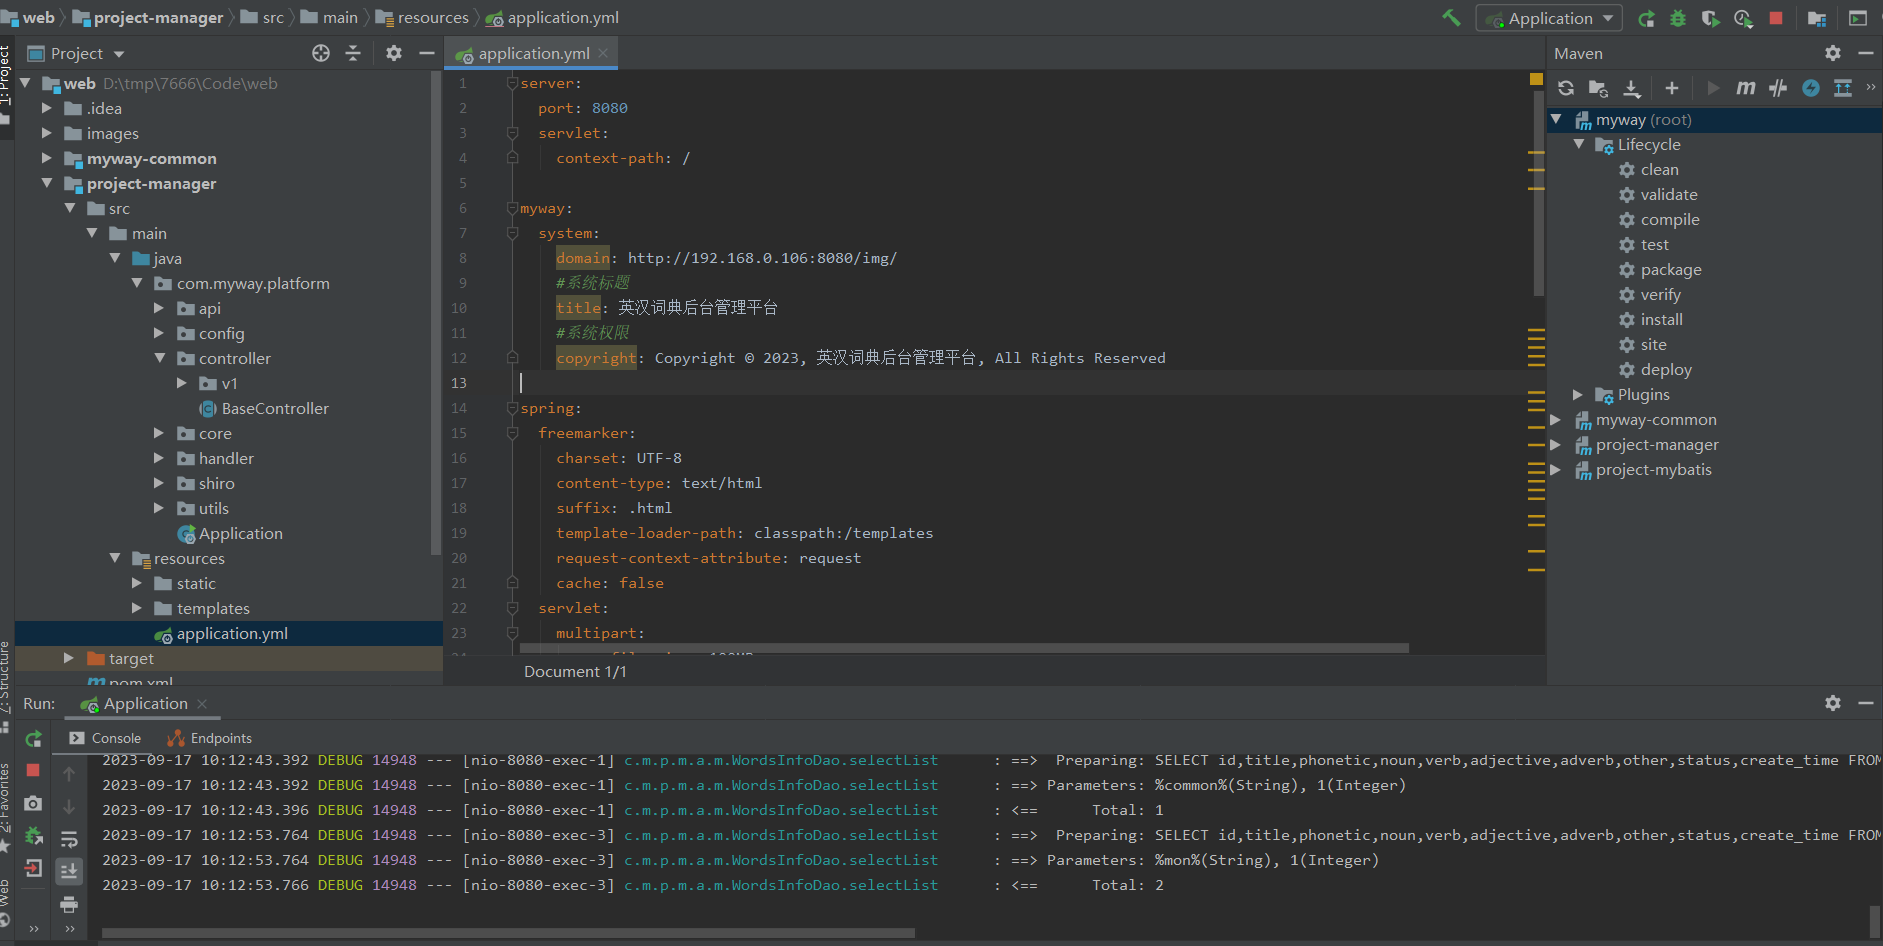Click the Run Anything icon in top toolbar
Image resolution: width=1883 pixels, height=946 pixels.
(1858, 18)
